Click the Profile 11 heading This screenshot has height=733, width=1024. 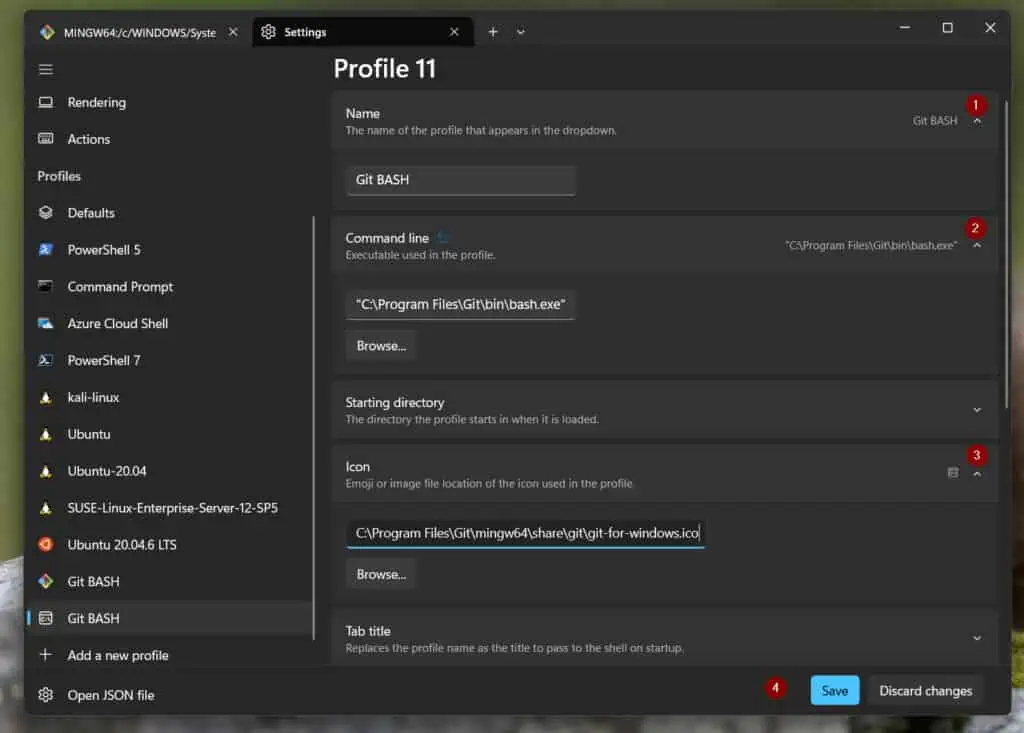click(384, 69)
